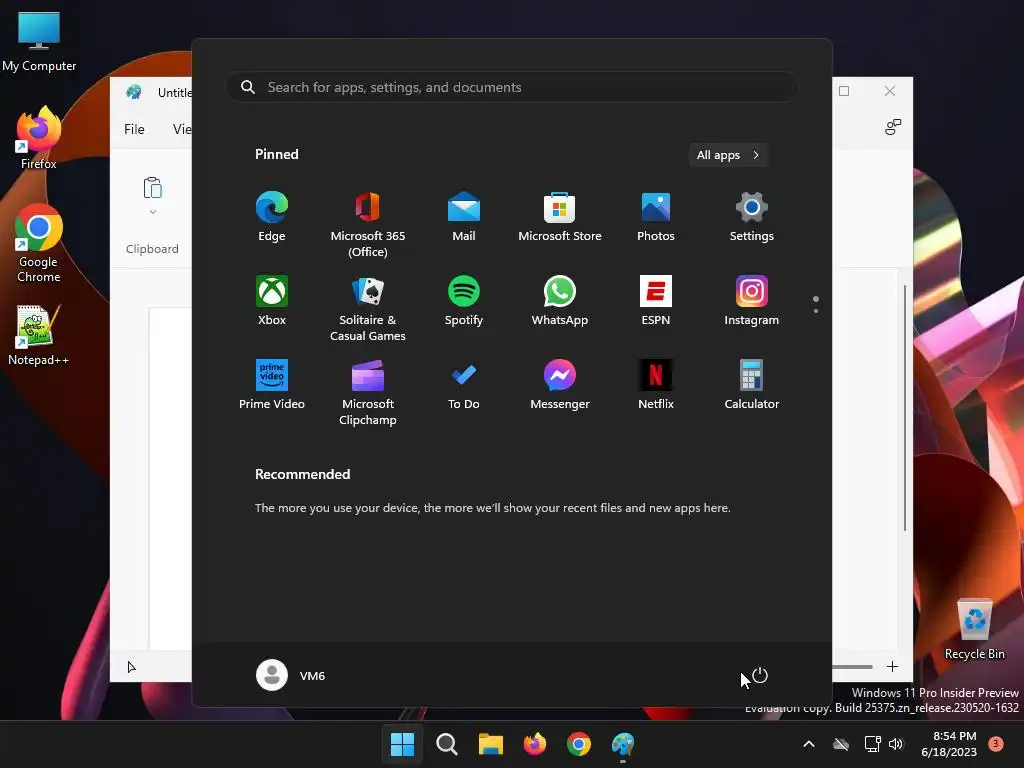This screenshot has height=768, width=1024.
Task: Open Microsoft Clipchamp
Action: pyautogui.click(x=368, y=393)
